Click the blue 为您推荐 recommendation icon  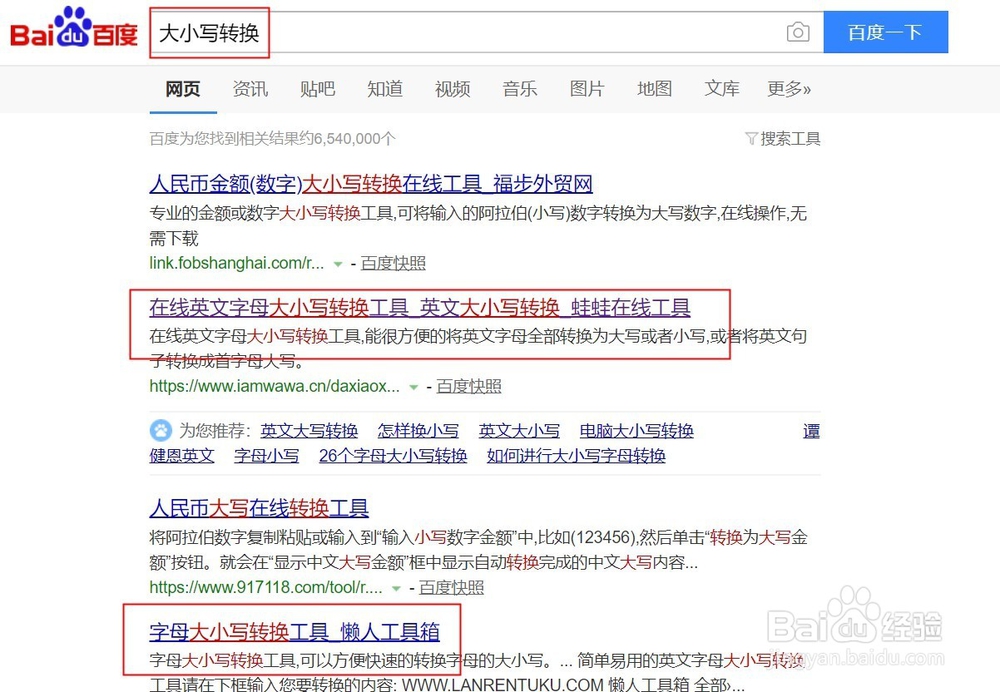[x=160, y=431]
